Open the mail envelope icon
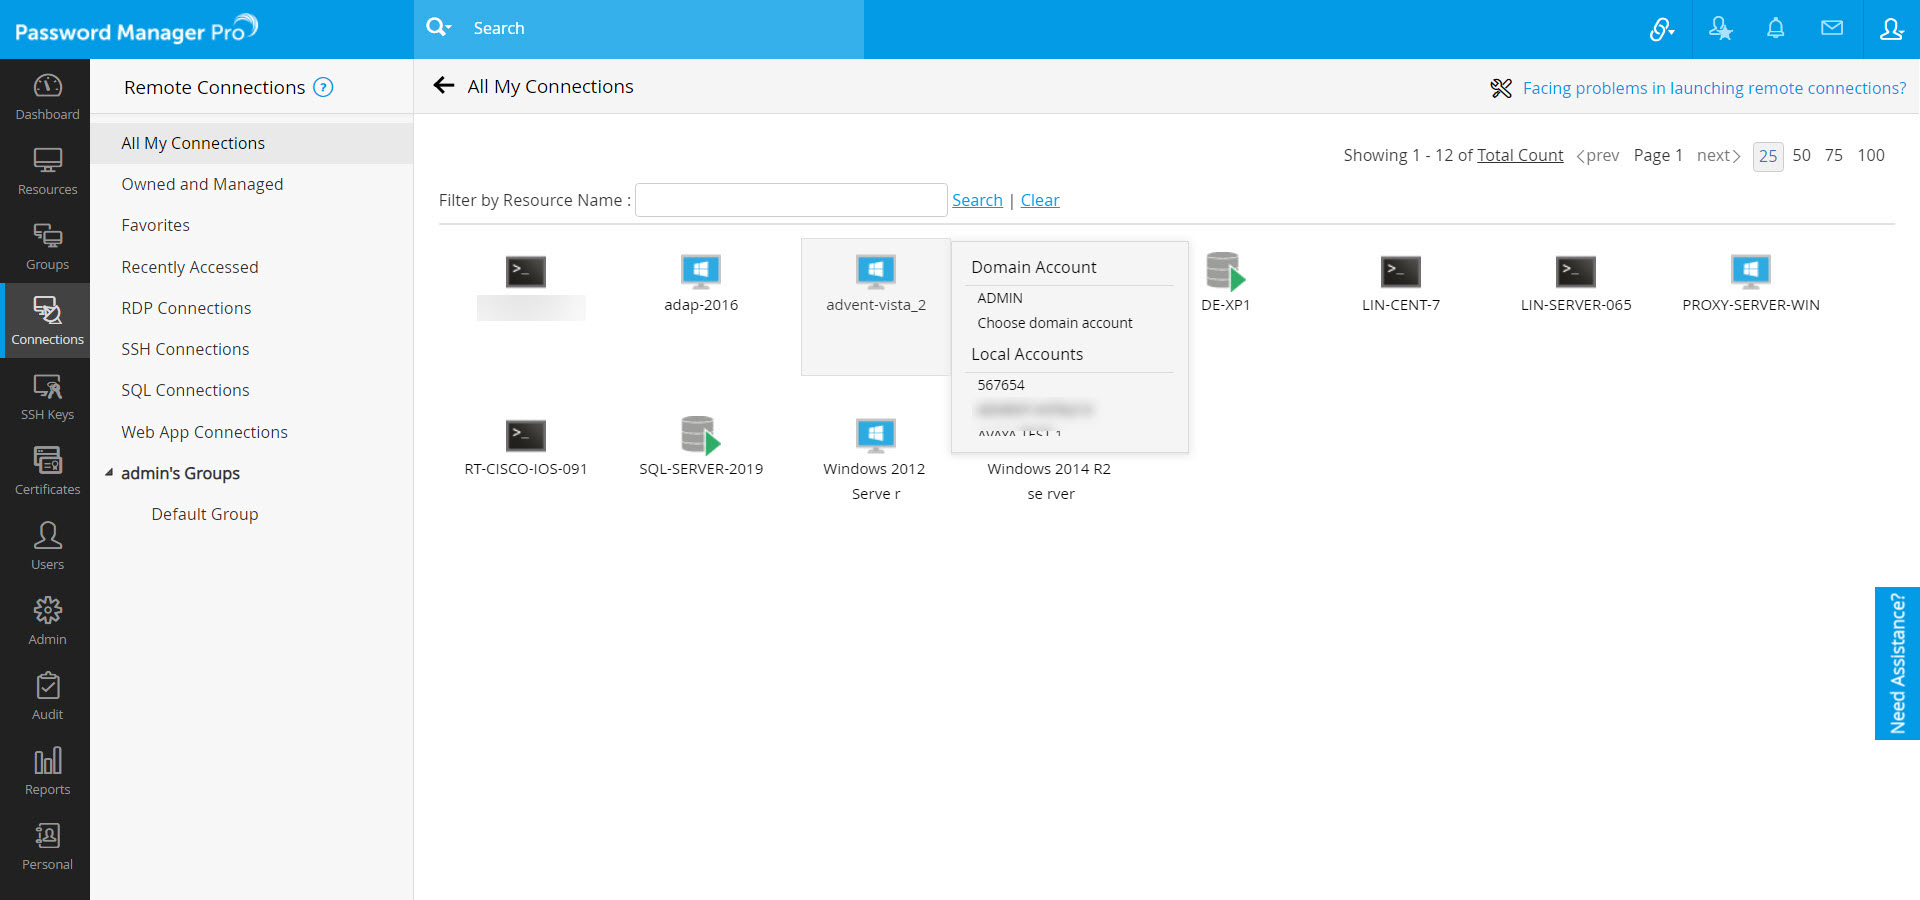Viewport: 1920px width, 900px height. coord(1831,29)
